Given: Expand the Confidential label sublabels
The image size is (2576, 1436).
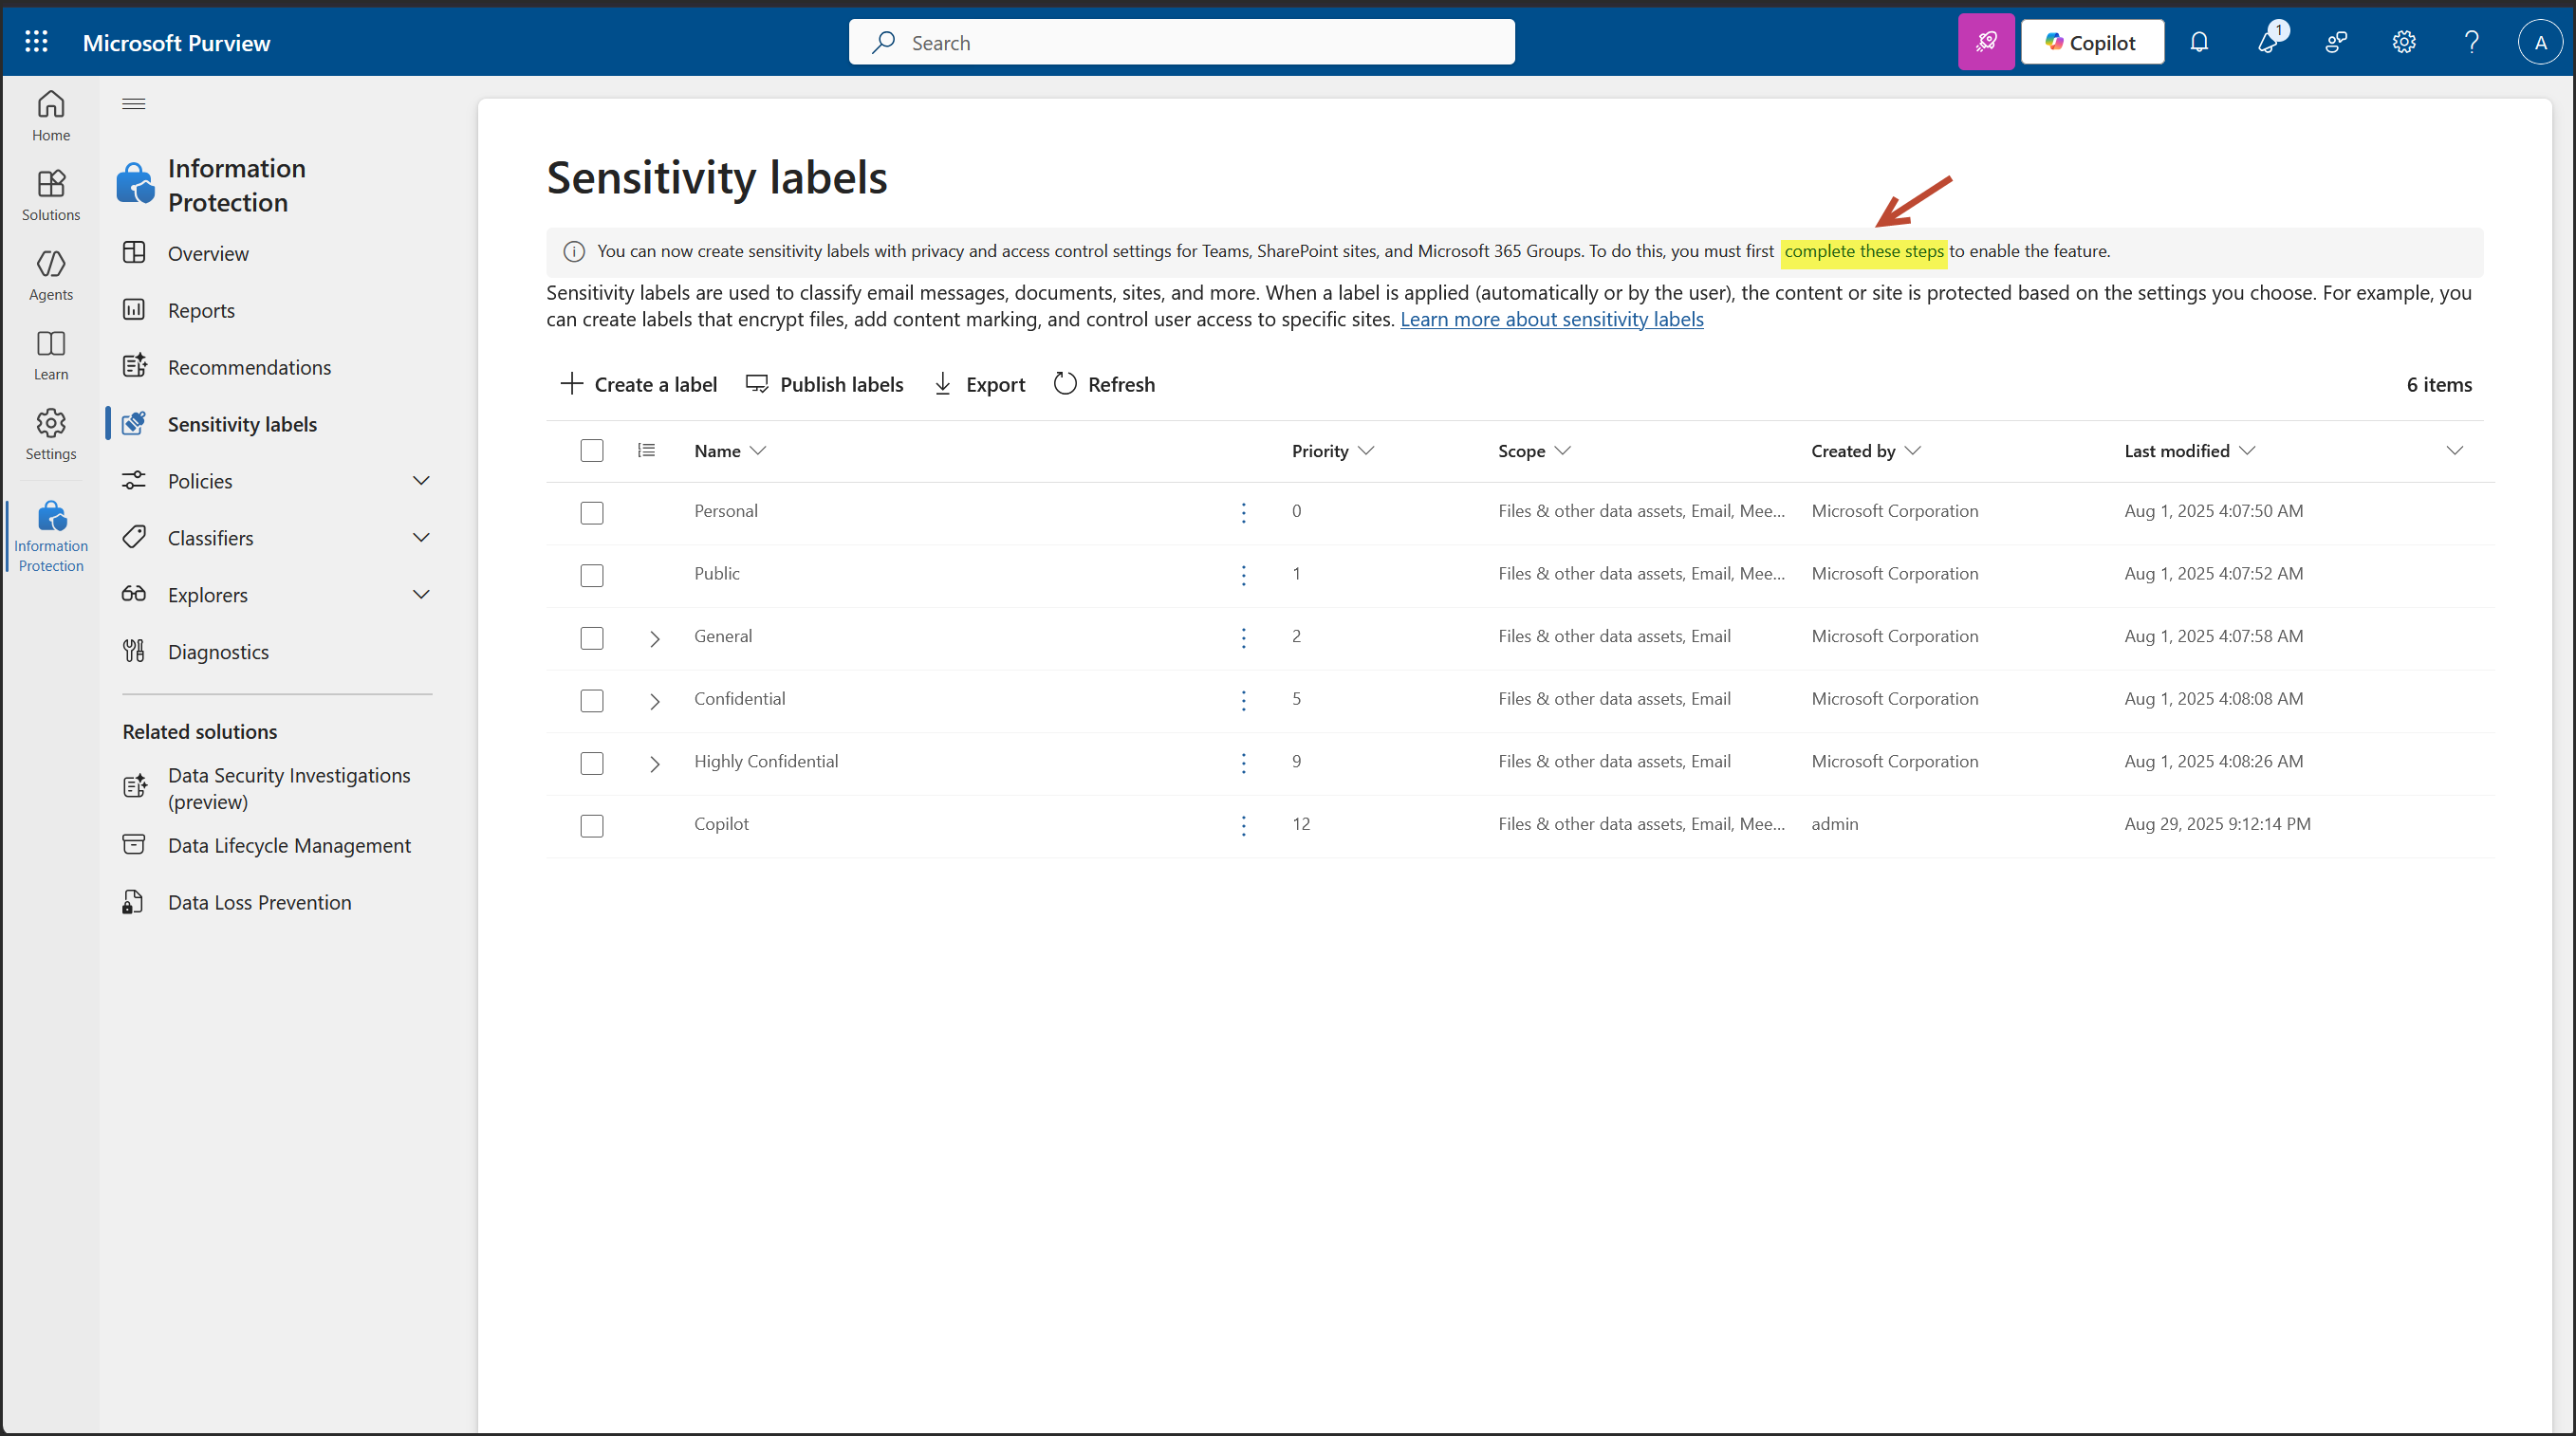Looking at the screenshot, I should tap(654, 701).
